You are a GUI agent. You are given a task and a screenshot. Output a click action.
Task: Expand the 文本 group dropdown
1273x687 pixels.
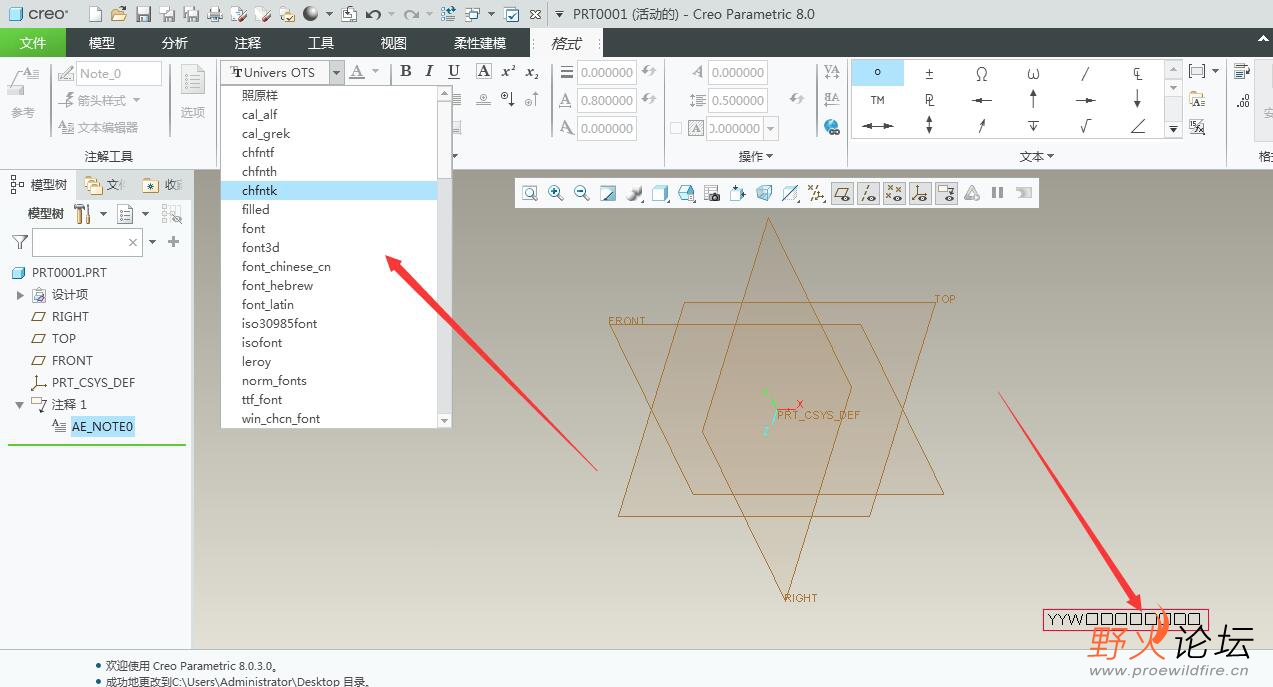pos(1037,157)
